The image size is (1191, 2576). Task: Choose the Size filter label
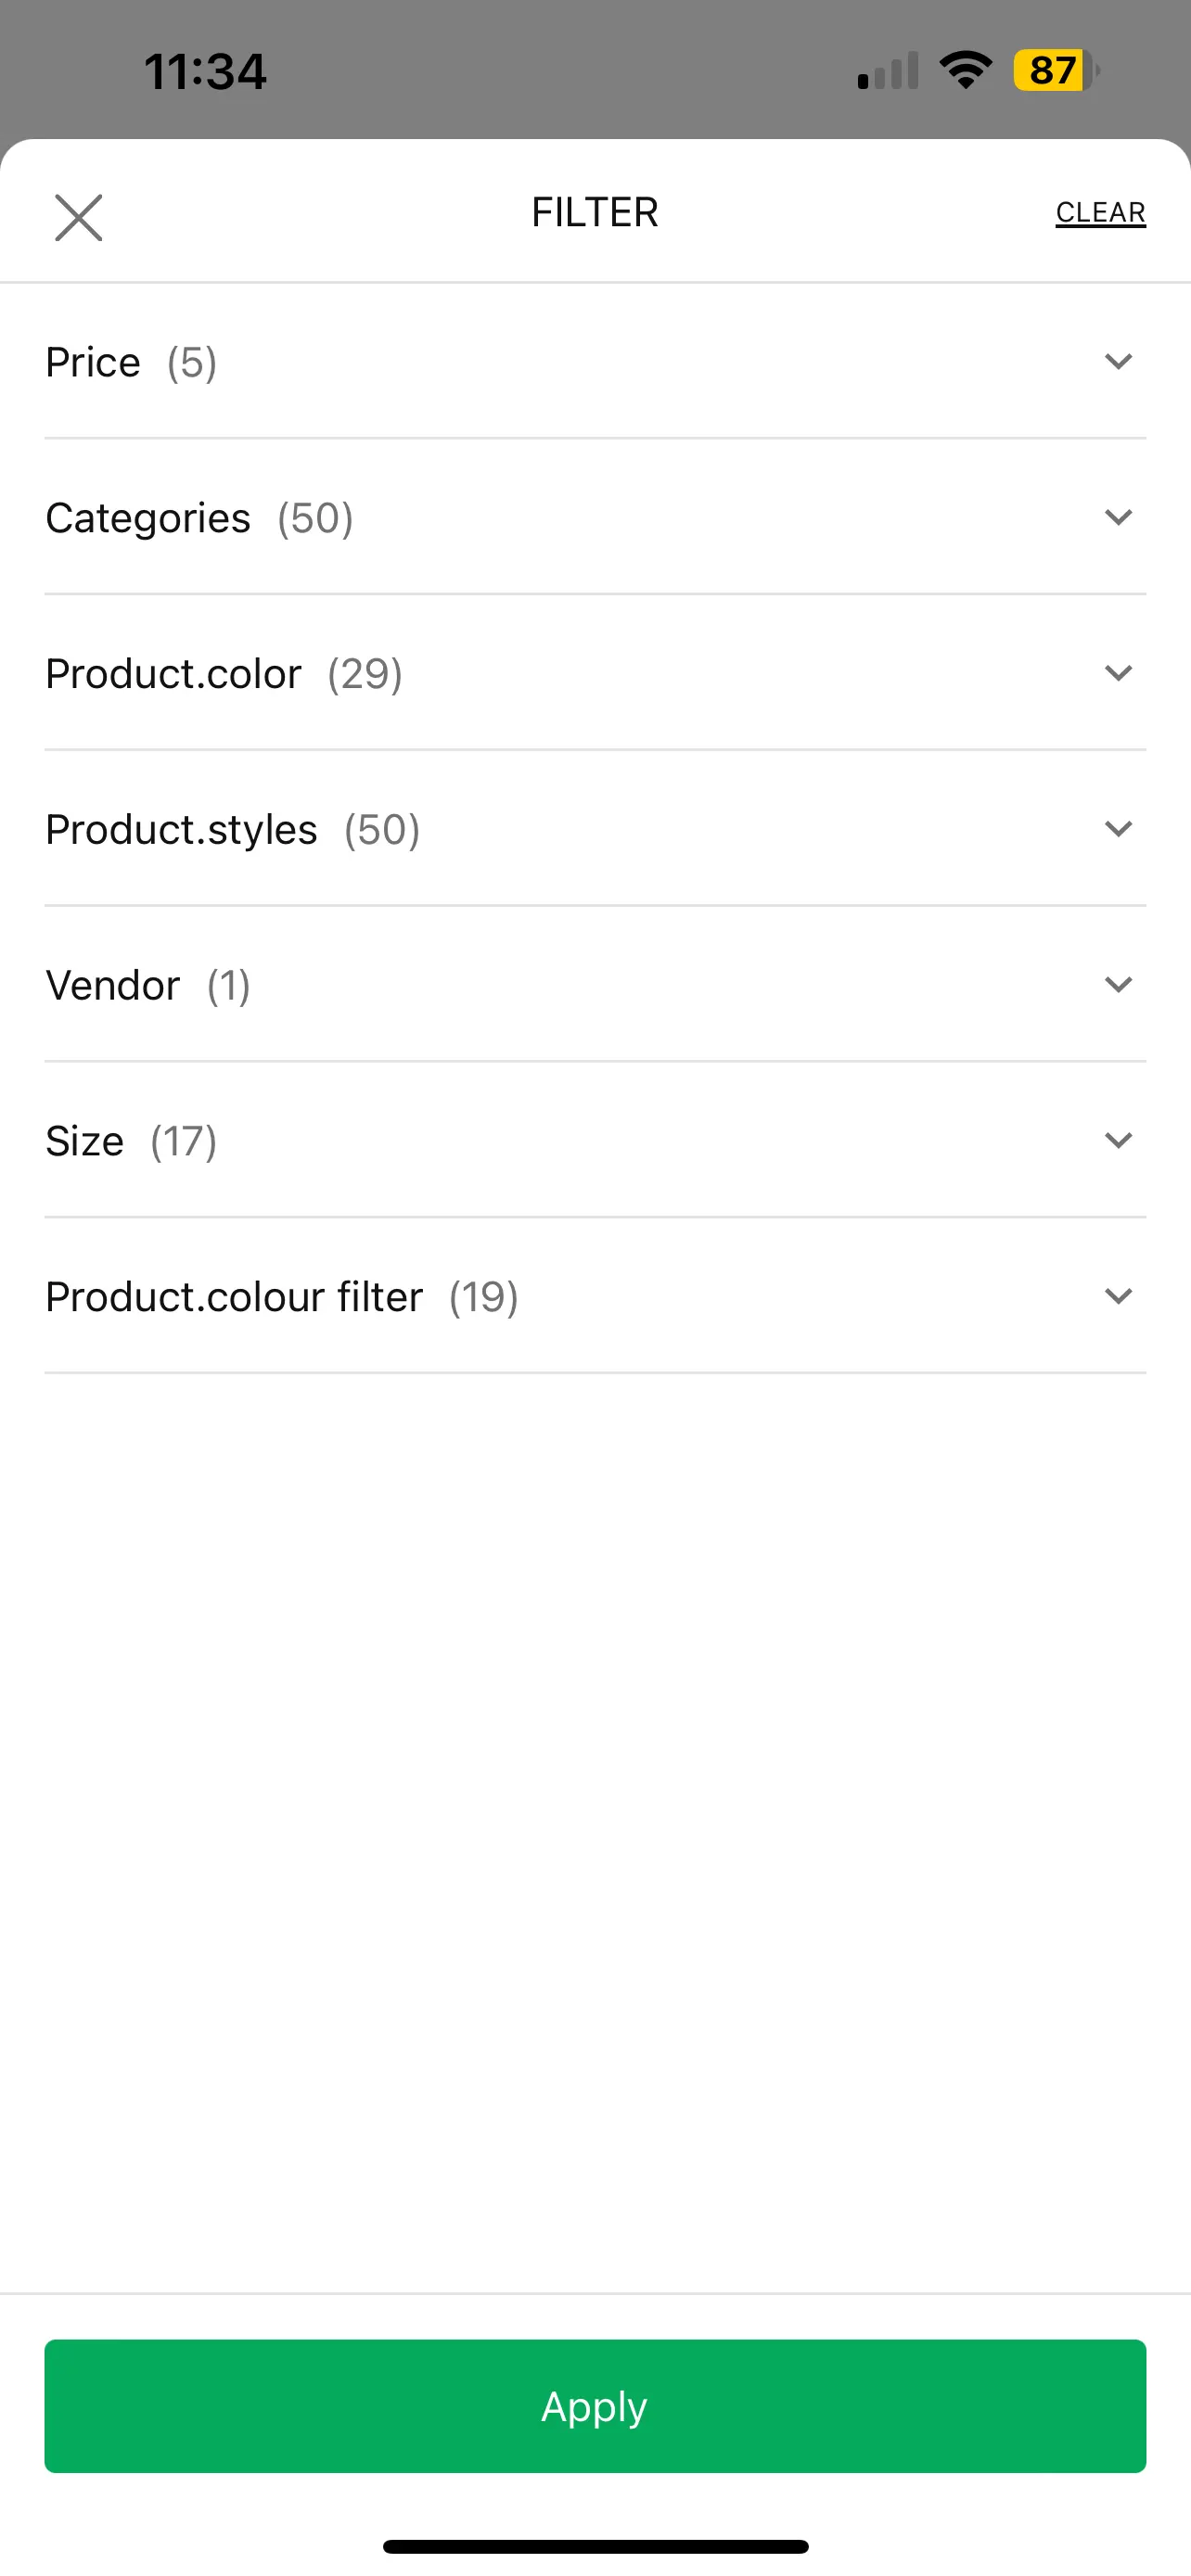coord(84,1142)
